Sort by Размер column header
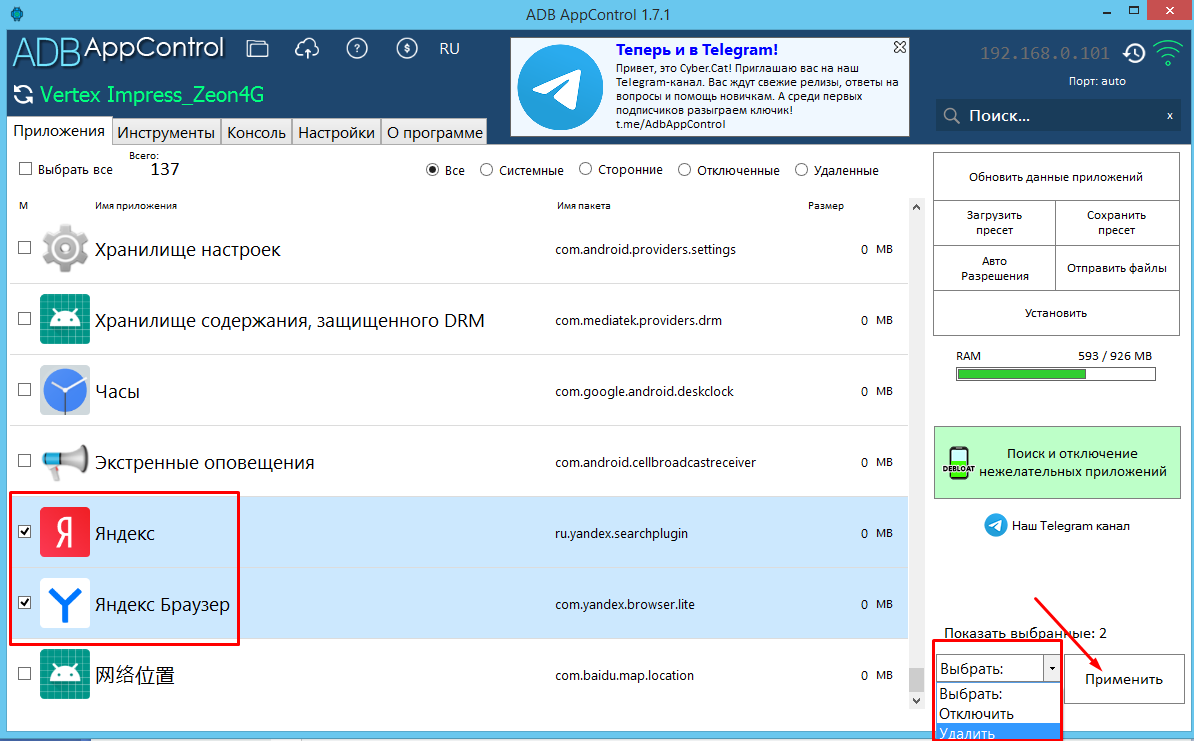This screenshot has height=741, width=1194. pos(825,206)
